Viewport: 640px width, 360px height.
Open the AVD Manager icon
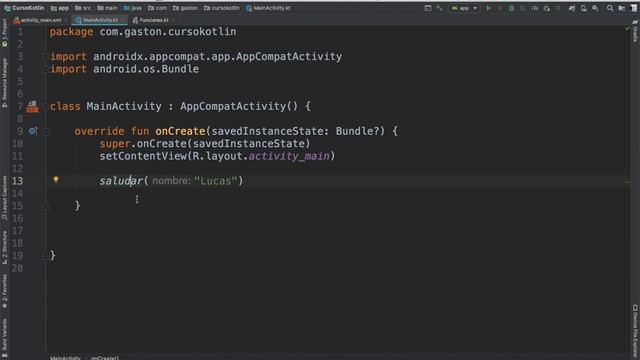pyautogui.click(x=584, y=8)
